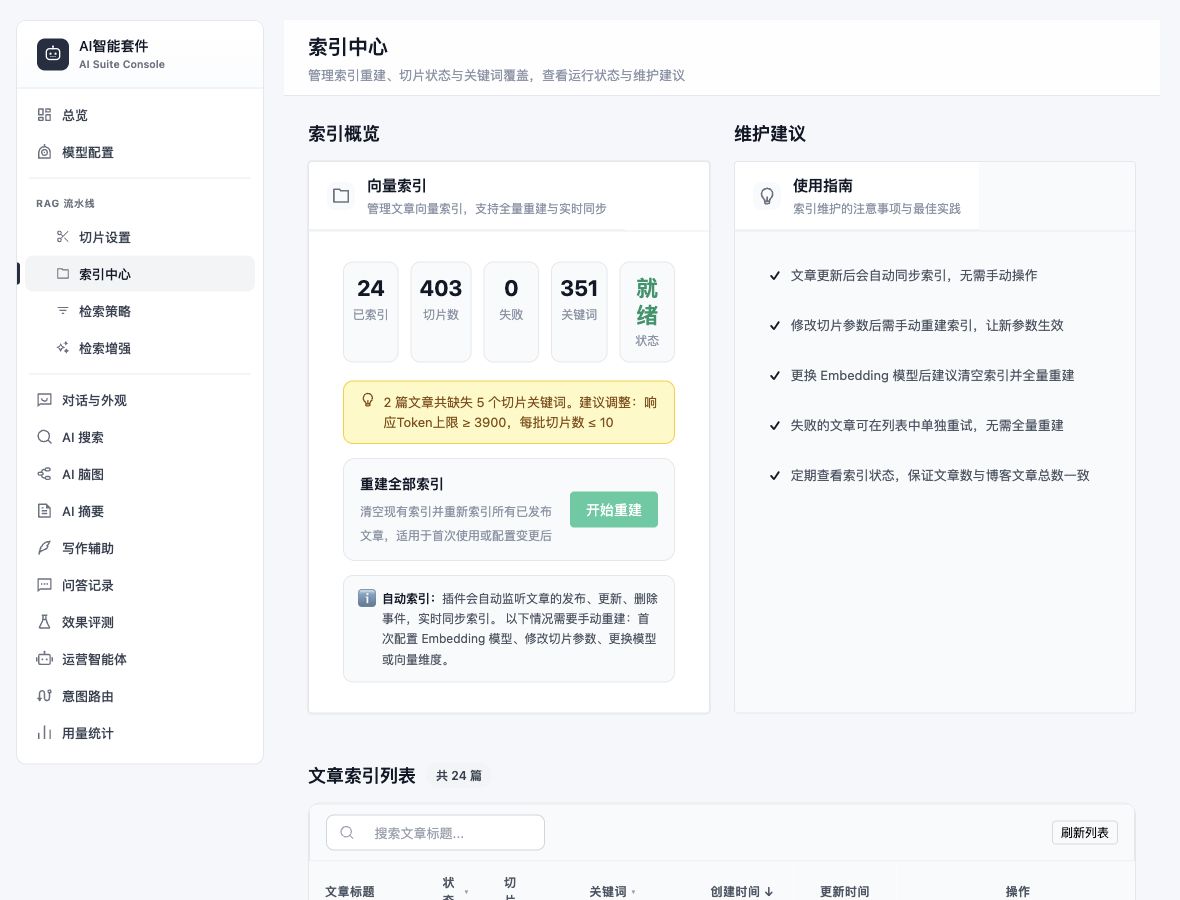Click the magnifier icon for AI 搜索
1180x900 pixels.
point(44,437)
